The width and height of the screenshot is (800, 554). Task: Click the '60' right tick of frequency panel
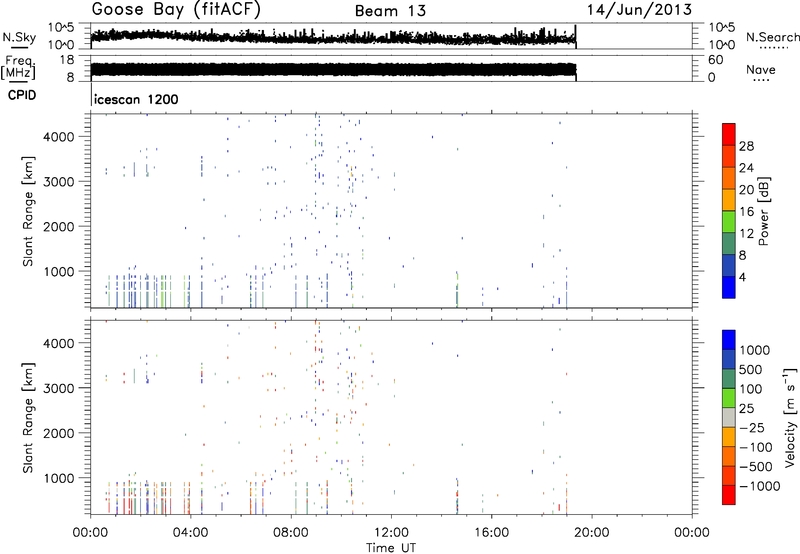tap(716, 60)
